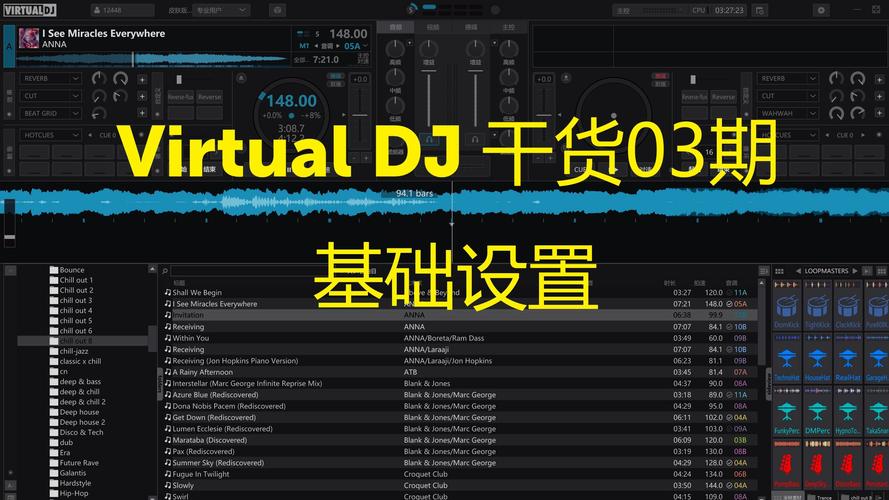Click the left deck Reverse button
Image resolution: width=889 pixels, height=500 pixels.
tap(210, 97)
